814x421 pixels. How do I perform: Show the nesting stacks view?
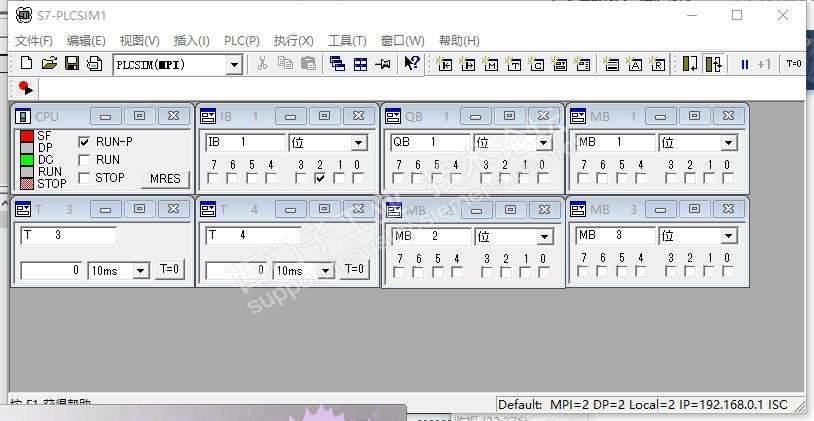(x=612, y=64)
